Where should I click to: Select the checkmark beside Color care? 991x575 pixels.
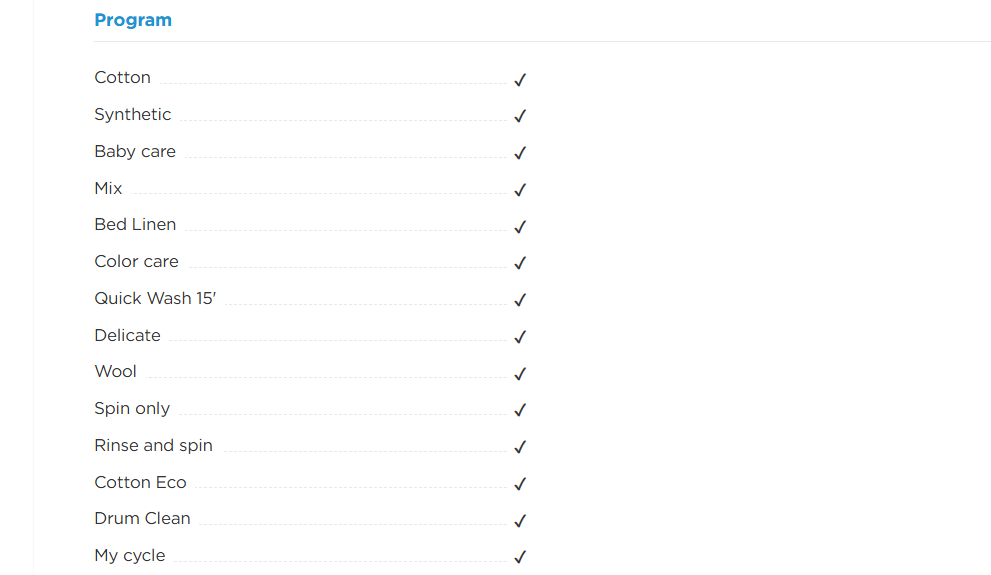coord(520,263)
